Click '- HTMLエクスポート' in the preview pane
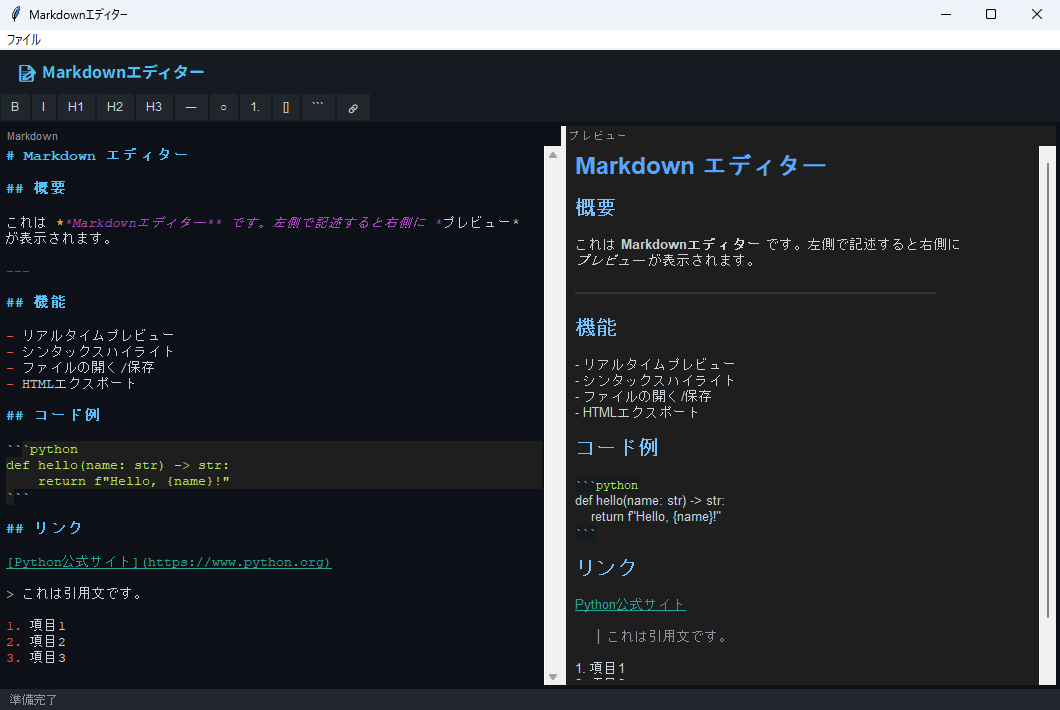 (x=637, y=412)
